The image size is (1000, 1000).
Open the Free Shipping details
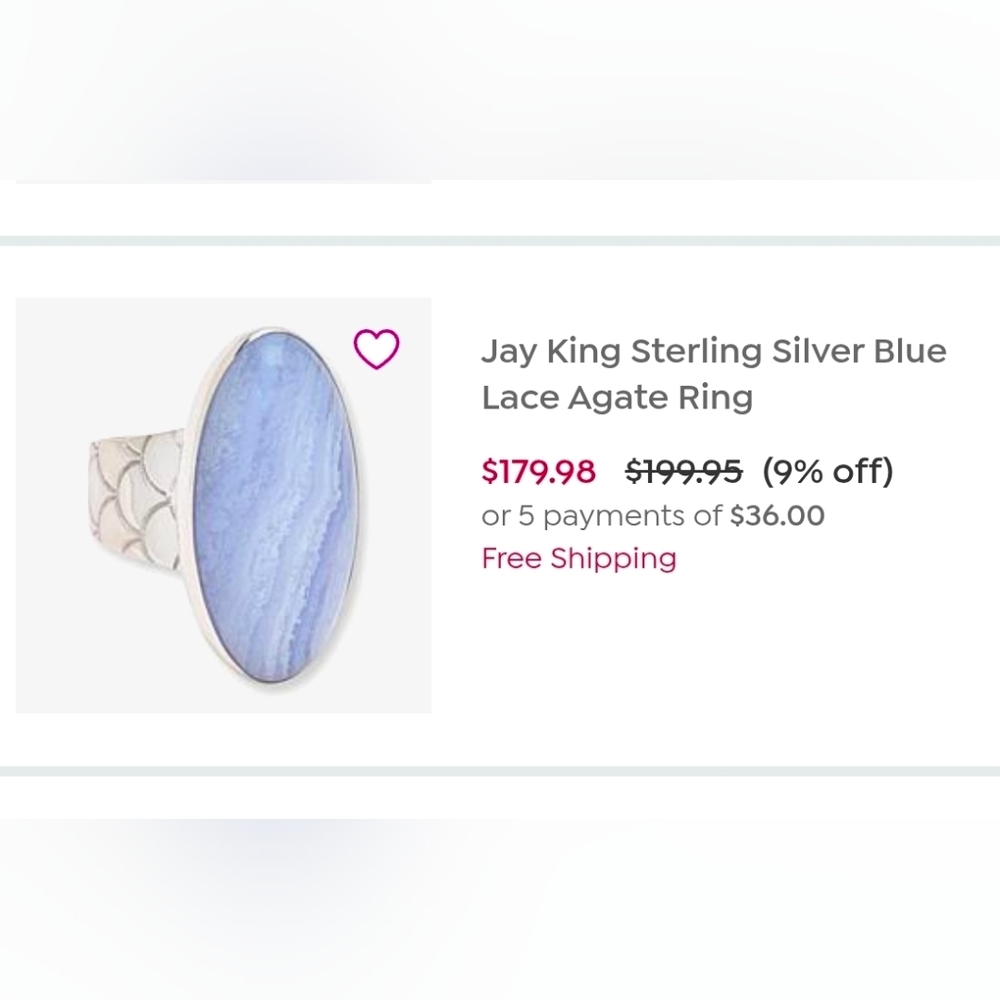pyautogui.click(x=578, y=558)
